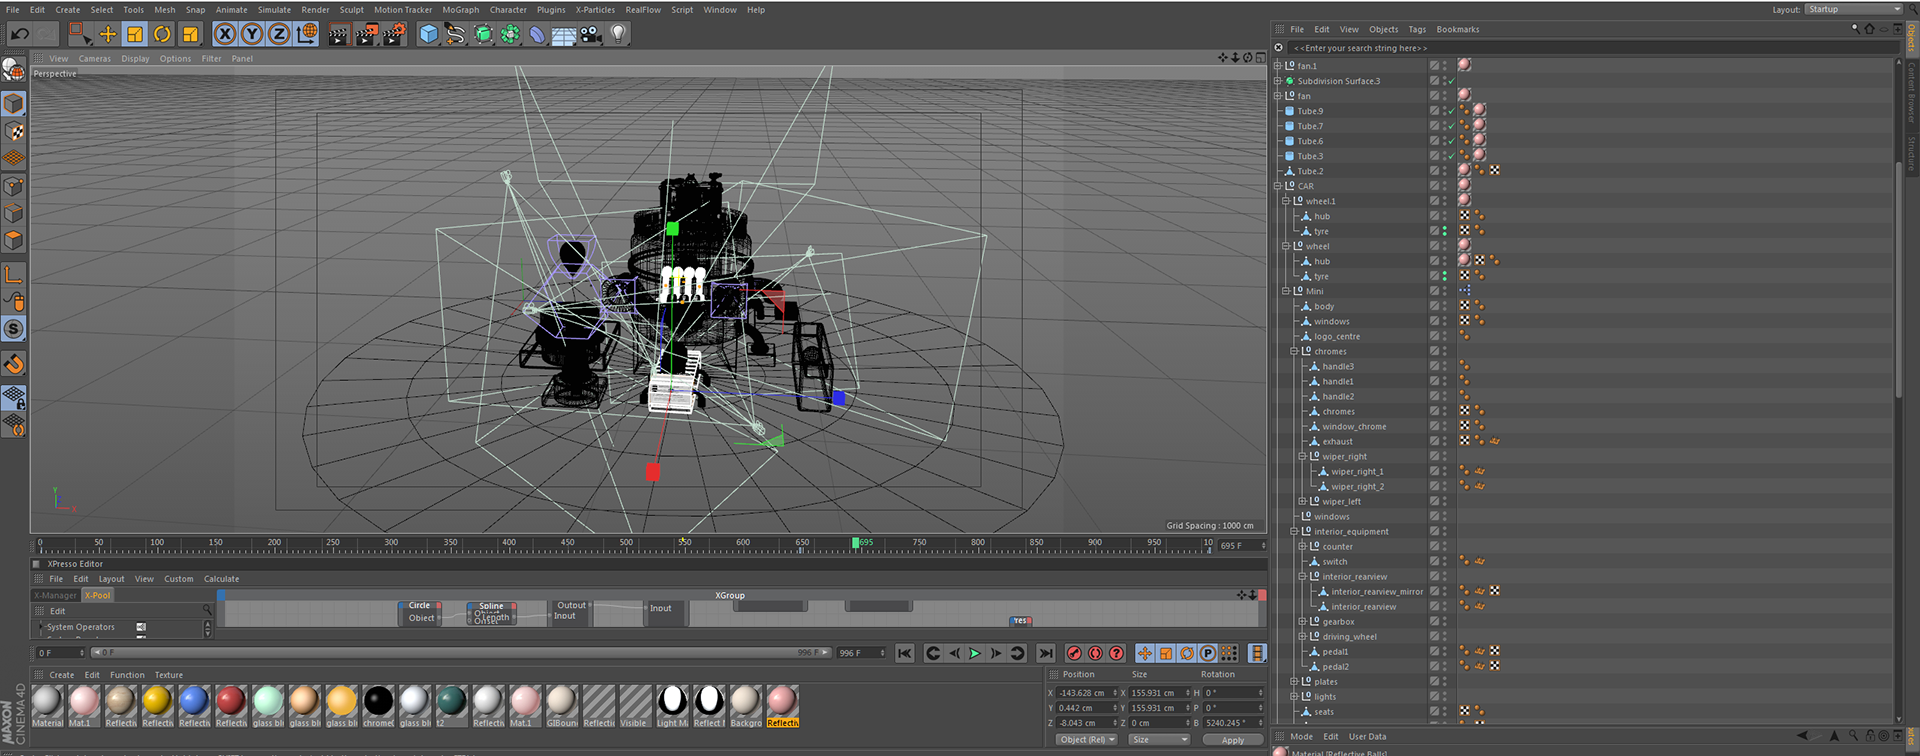Select the Move tool in toolbar
Screen dimensions: 1920x756
[x=107, y=34]
